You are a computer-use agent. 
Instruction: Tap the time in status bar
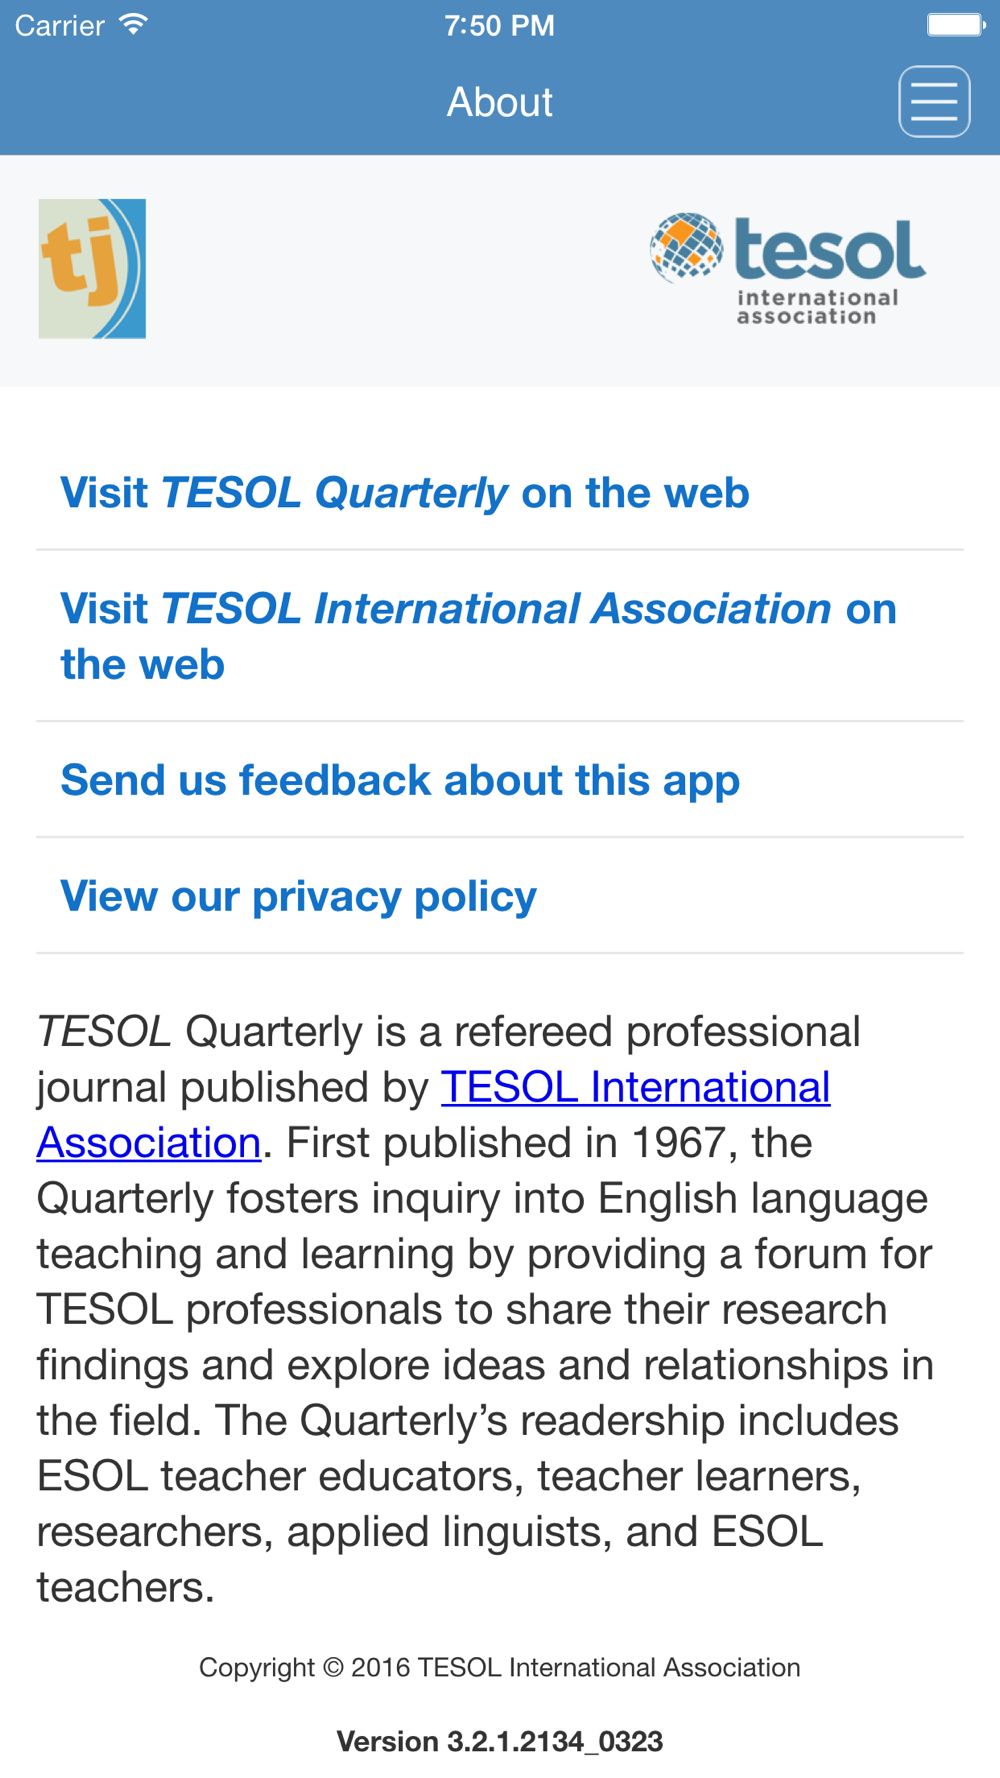(x=499, y=25)
